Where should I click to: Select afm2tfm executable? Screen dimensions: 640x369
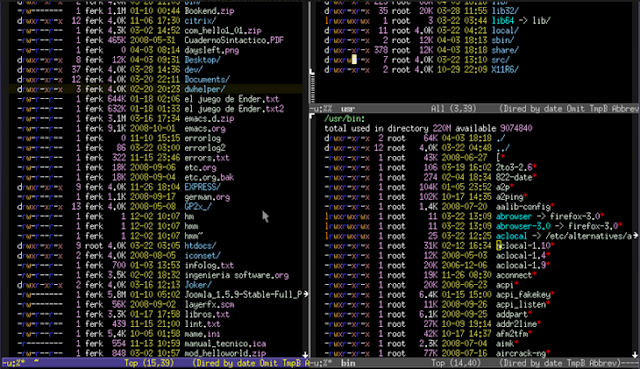pyautogui.click(x=511, y=334)
